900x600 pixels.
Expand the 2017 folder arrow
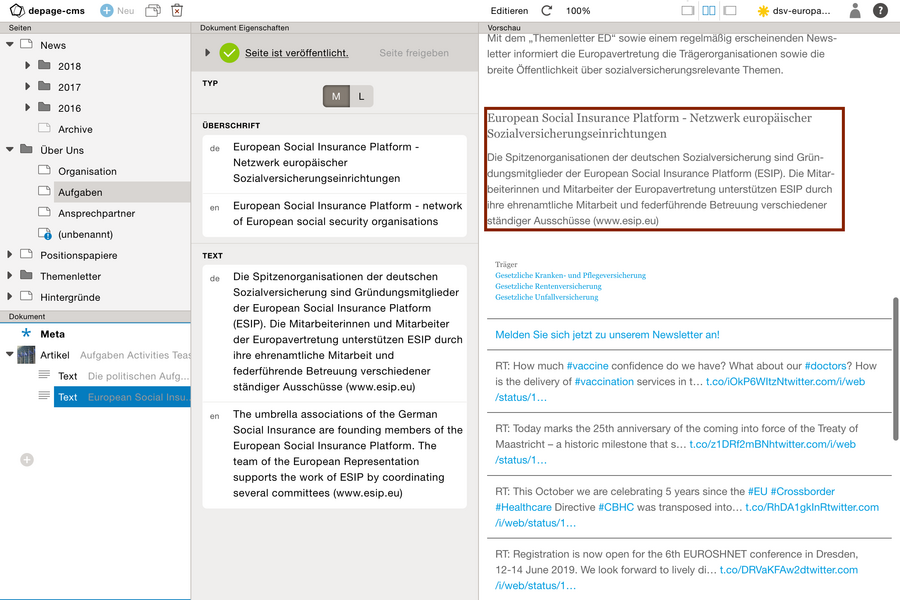[27, 87]
